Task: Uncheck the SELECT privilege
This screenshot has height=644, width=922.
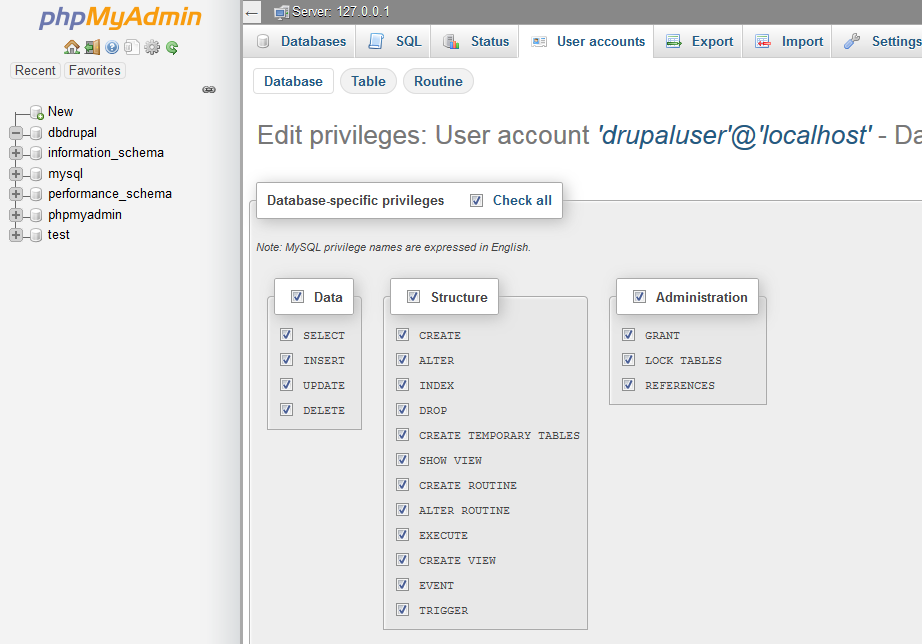Action: [286, 335]
